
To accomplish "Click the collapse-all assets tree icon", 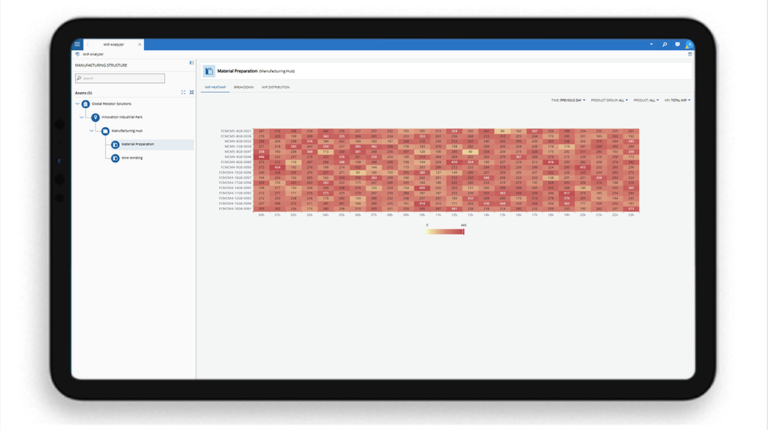I will click(191, 92).
